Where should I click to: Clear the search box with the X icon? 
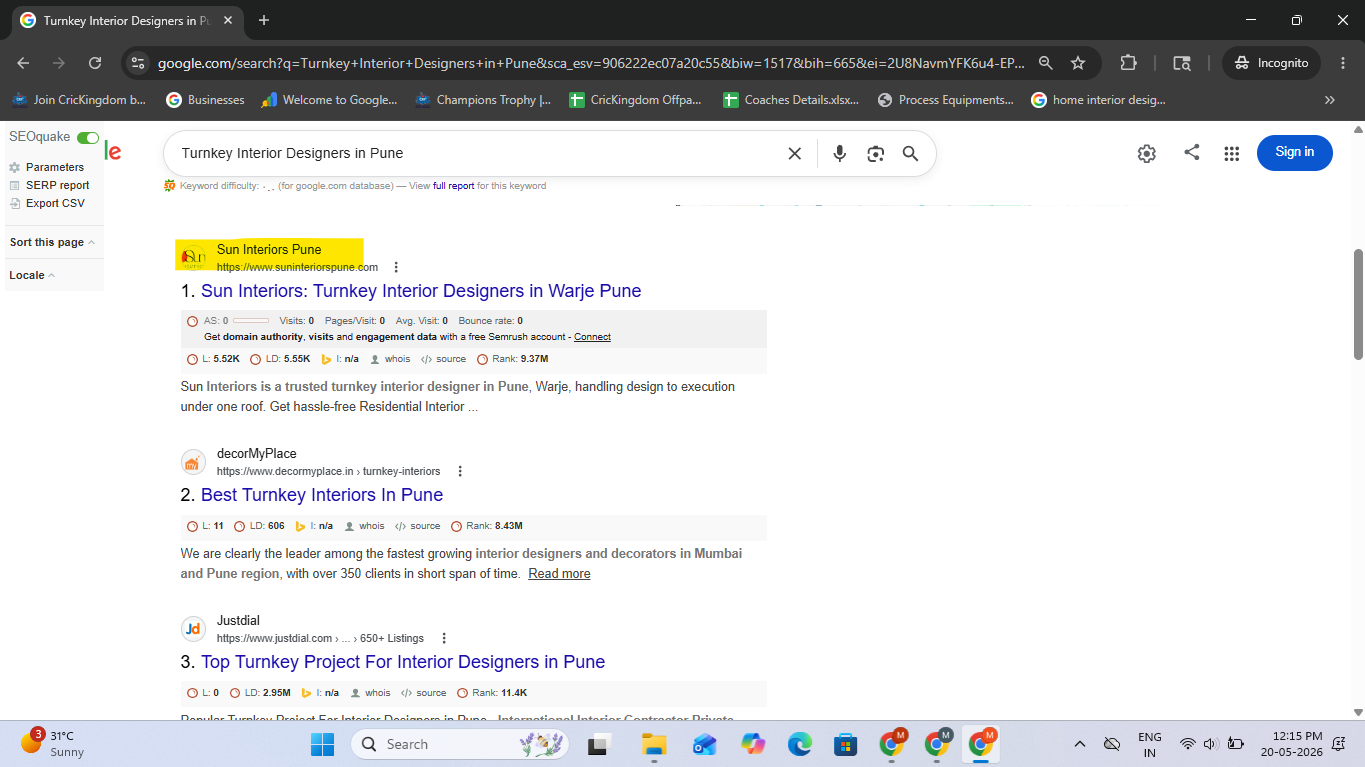point(795,153)
